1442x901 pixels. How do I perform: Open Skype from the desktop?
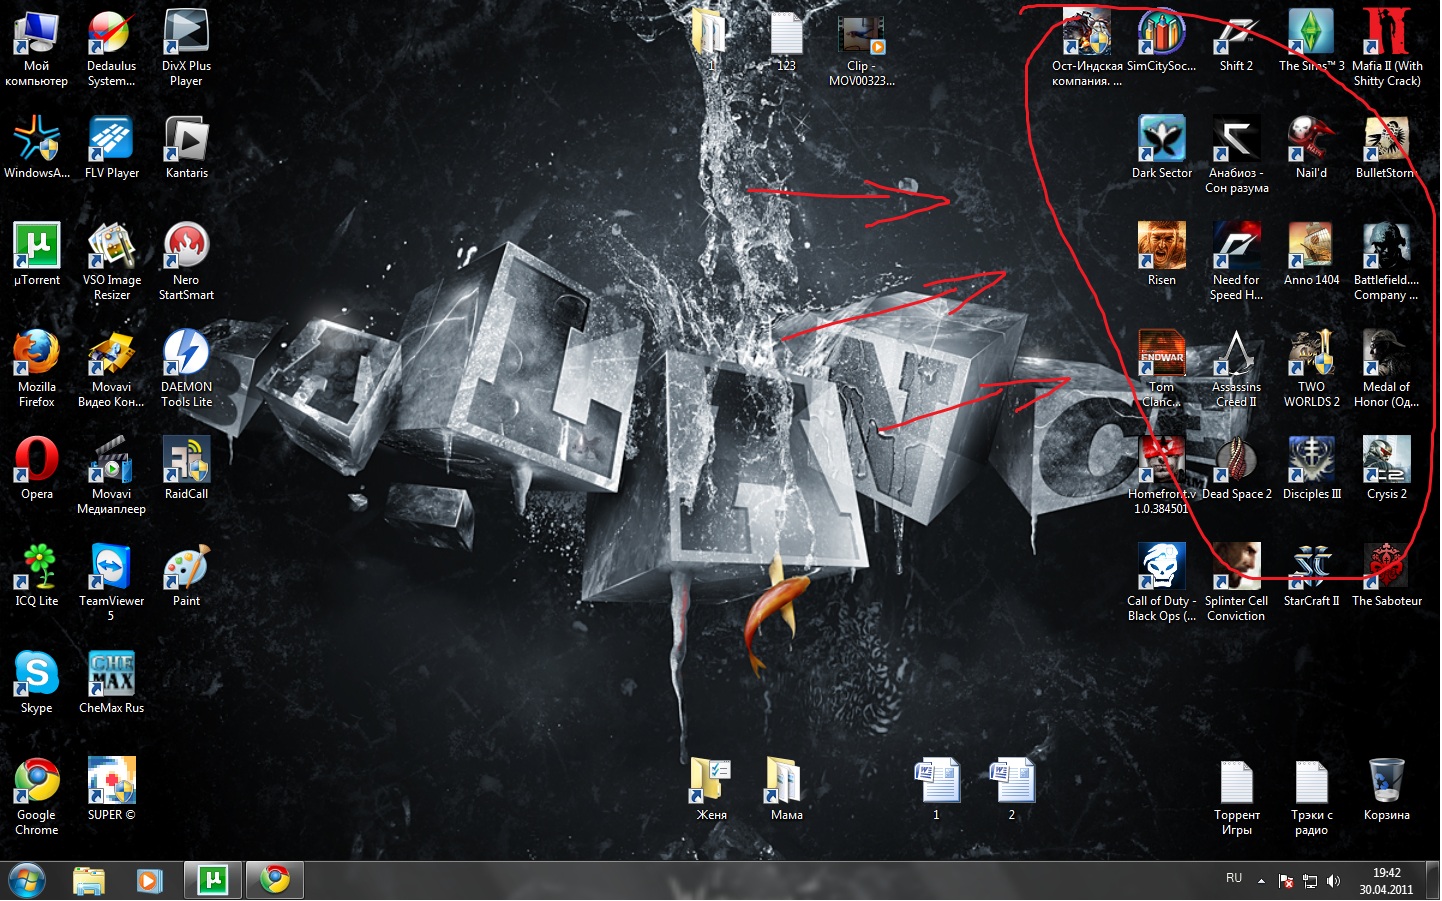click(x=37, y=683)
